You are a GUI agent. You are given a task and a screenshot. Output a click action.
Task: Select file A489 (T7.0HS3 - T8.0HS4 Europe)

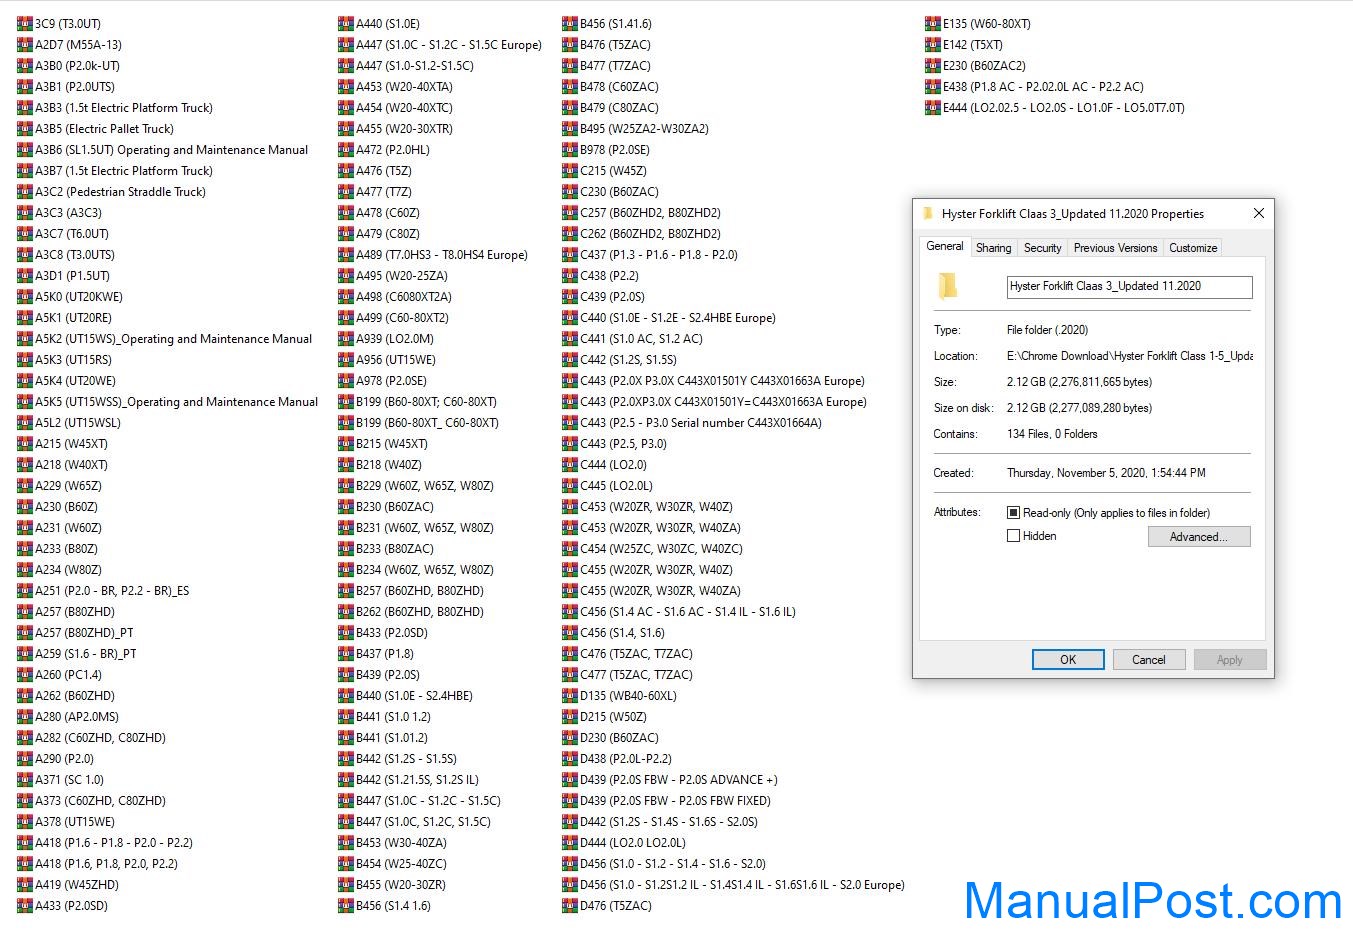[x=433, y=254]
